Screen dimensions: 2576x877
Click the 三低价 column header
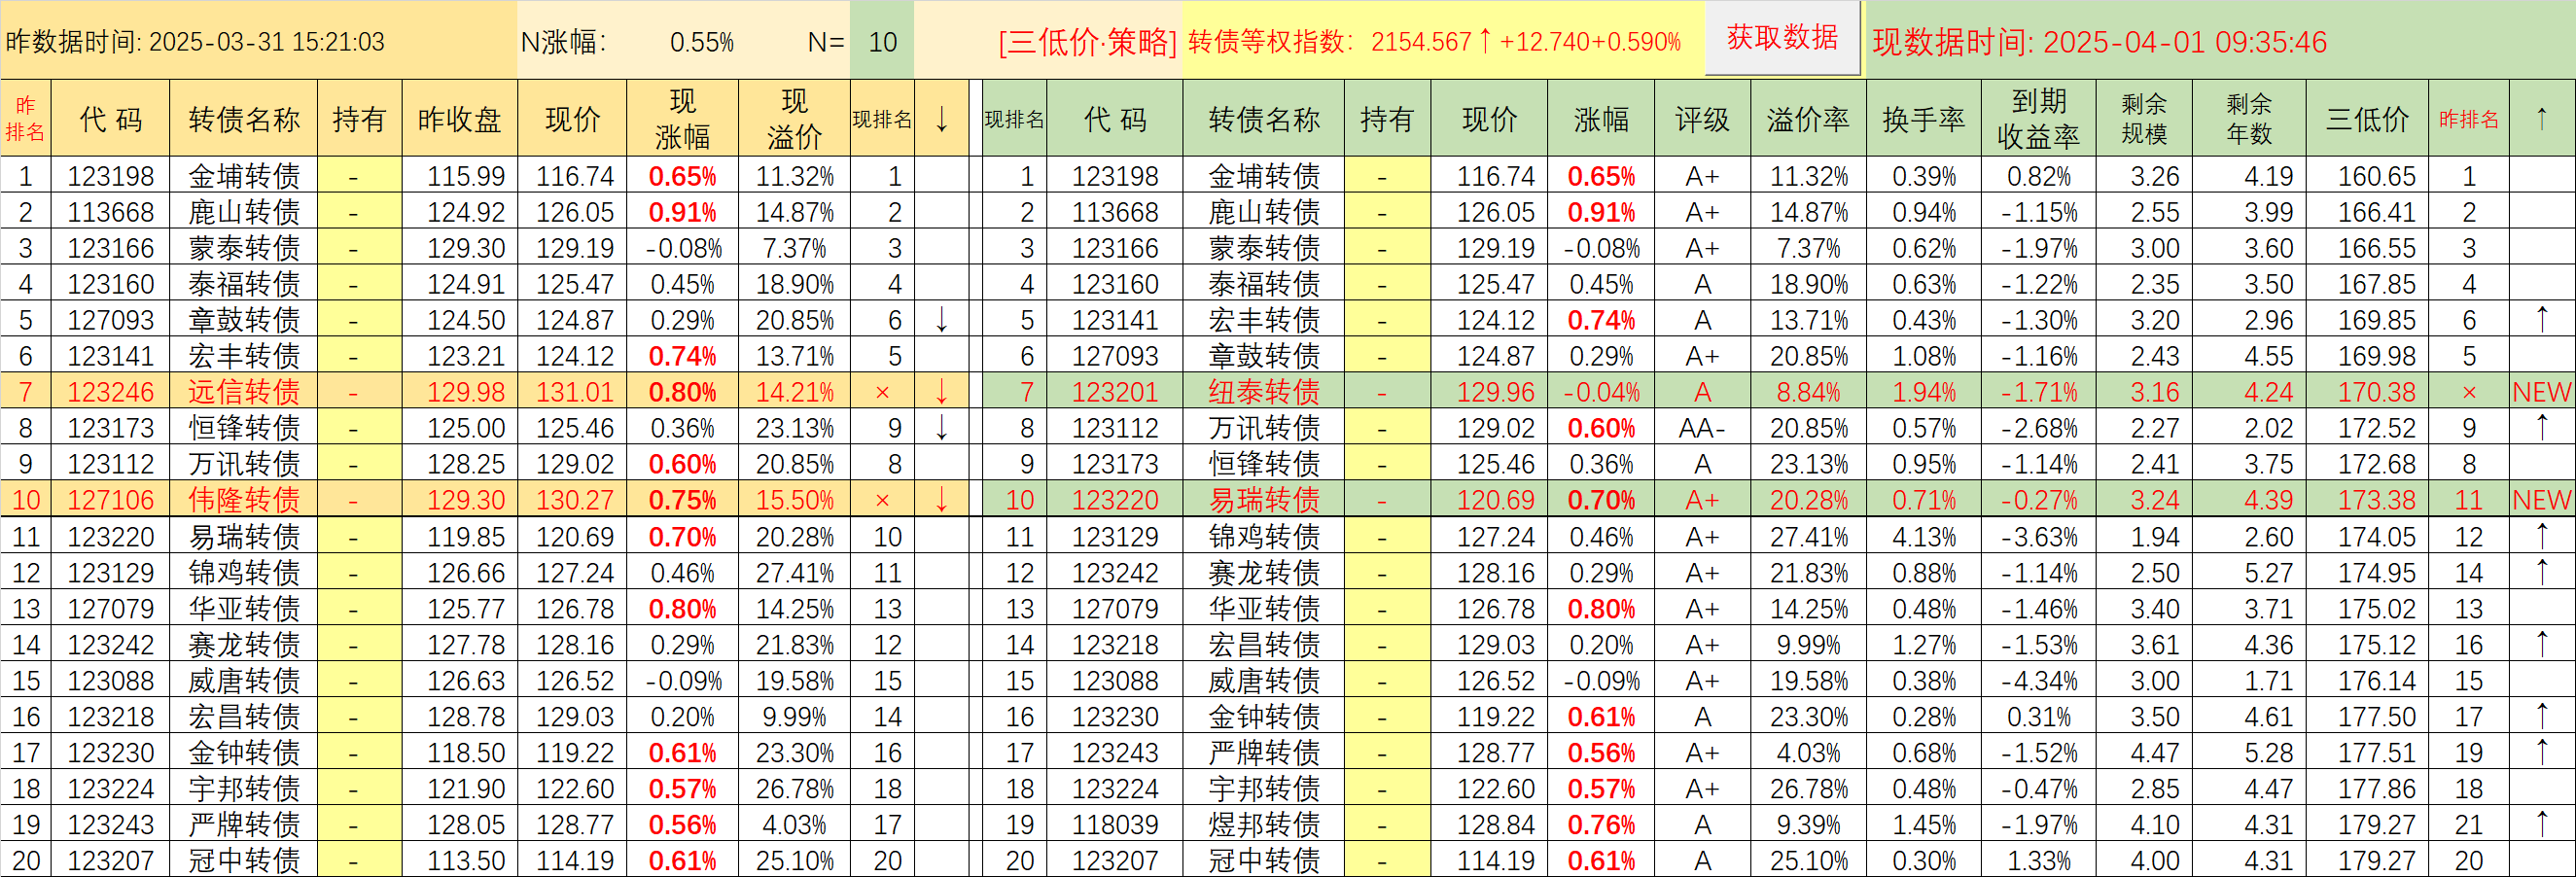[2367, 119]
